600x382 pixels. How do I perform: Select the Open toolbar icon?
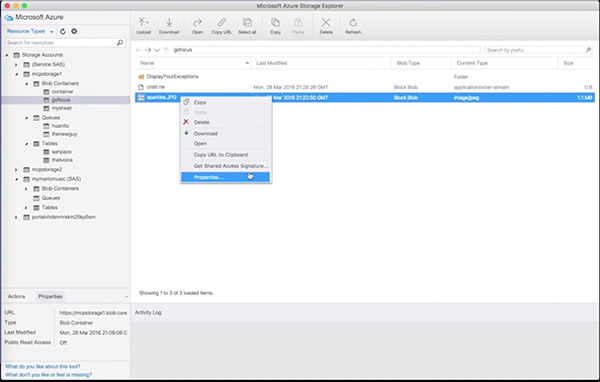pyautogui.click(x=197, y=26)
